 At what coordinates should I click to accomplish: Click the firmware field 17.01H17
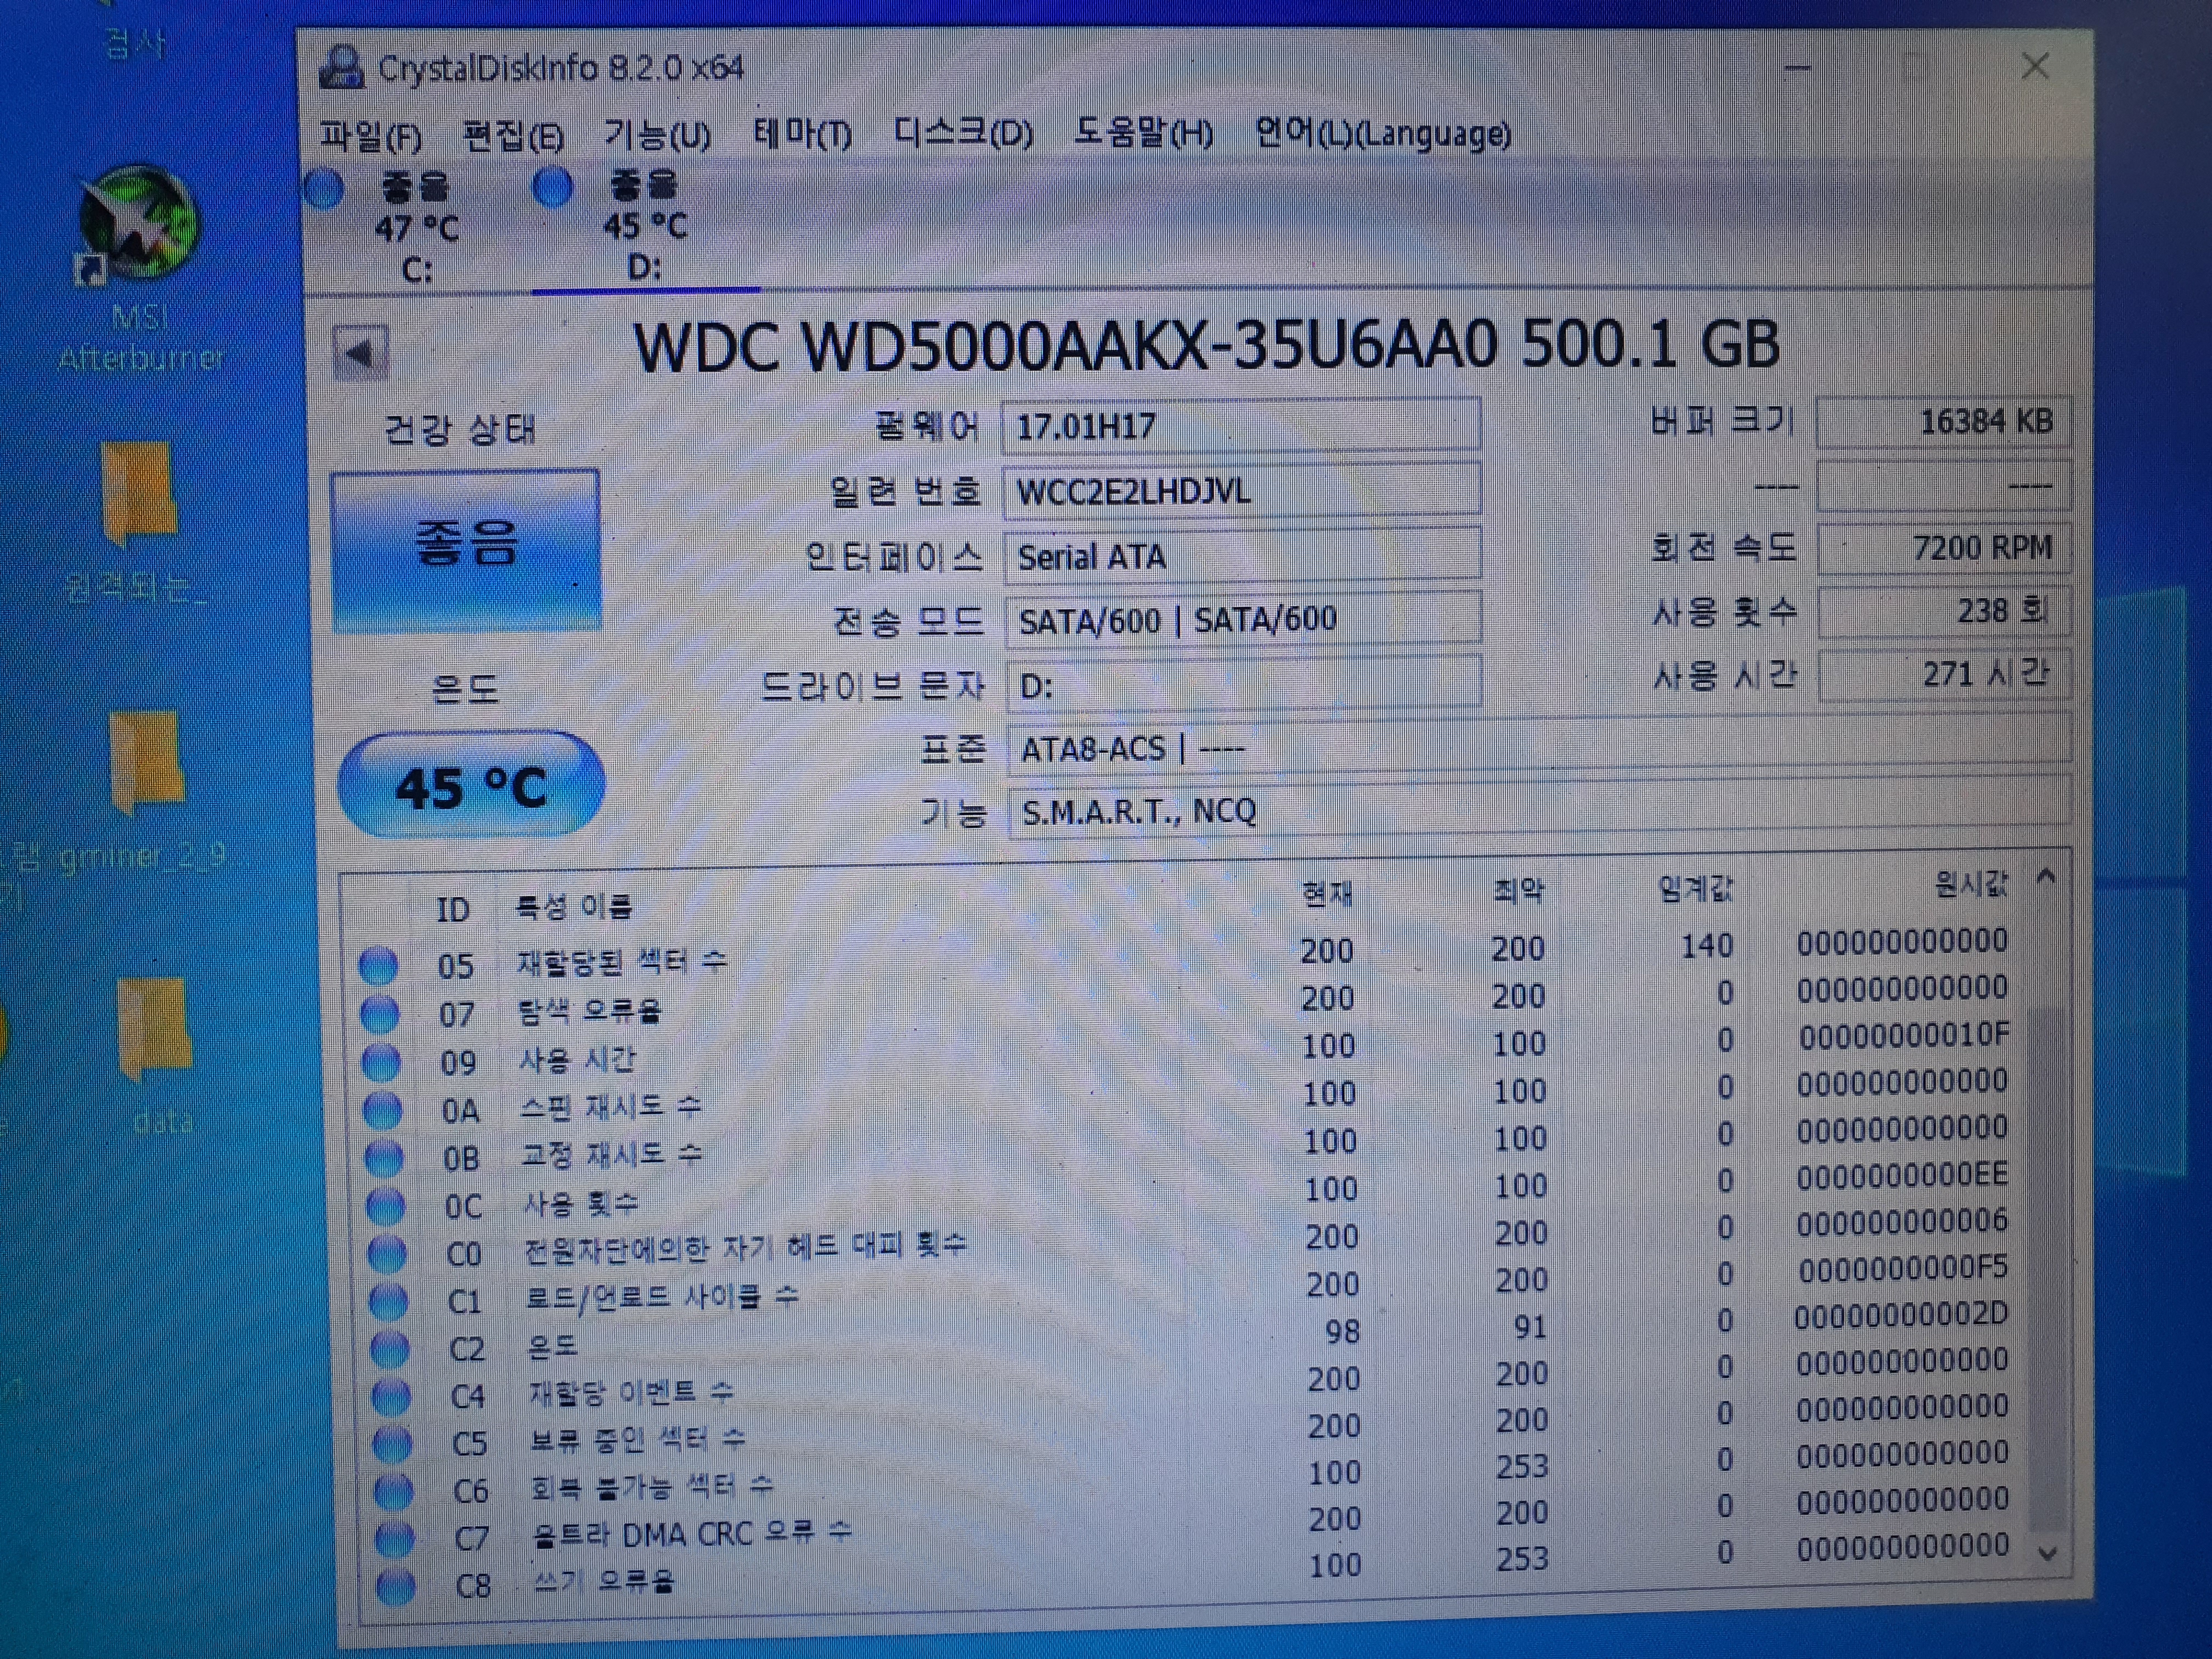click(x=1241, y=426)
